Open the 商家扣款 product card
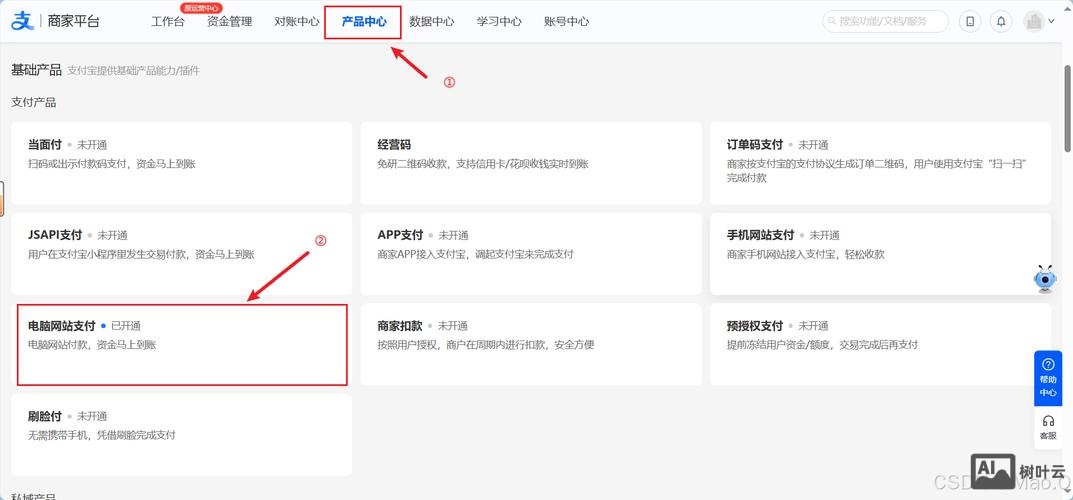The image size is (1073, 500). (531, 345)
